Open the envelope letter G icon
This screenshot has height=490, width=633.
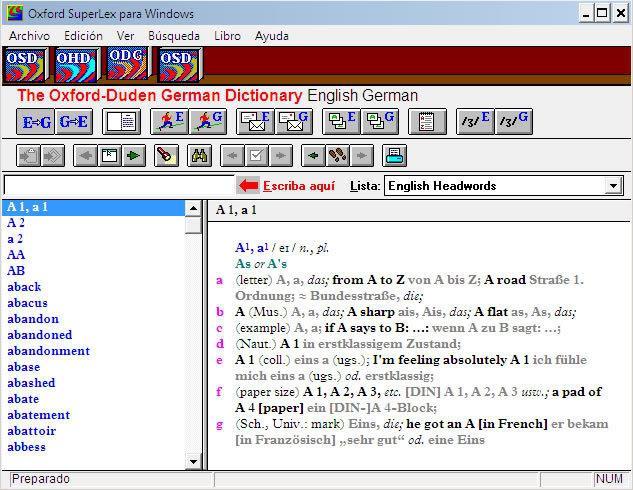pyautogui.click(x=293, y=121)
